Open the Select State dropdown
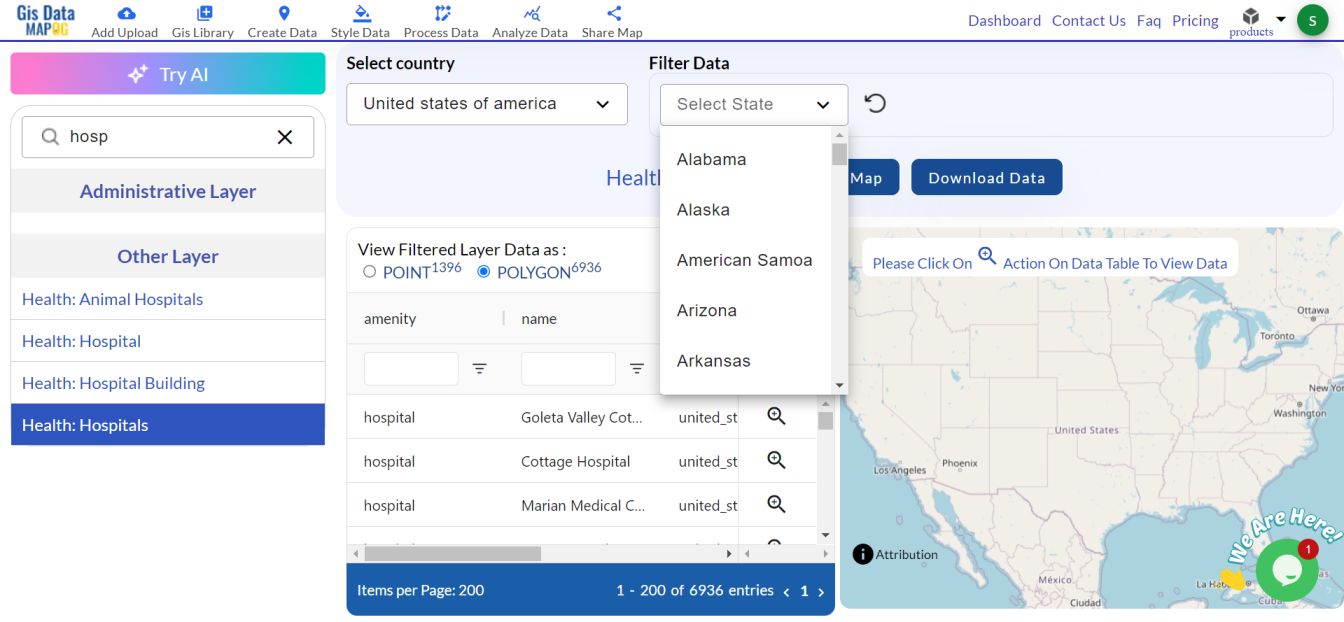1344x622 pixels. (x=753, y=104)
